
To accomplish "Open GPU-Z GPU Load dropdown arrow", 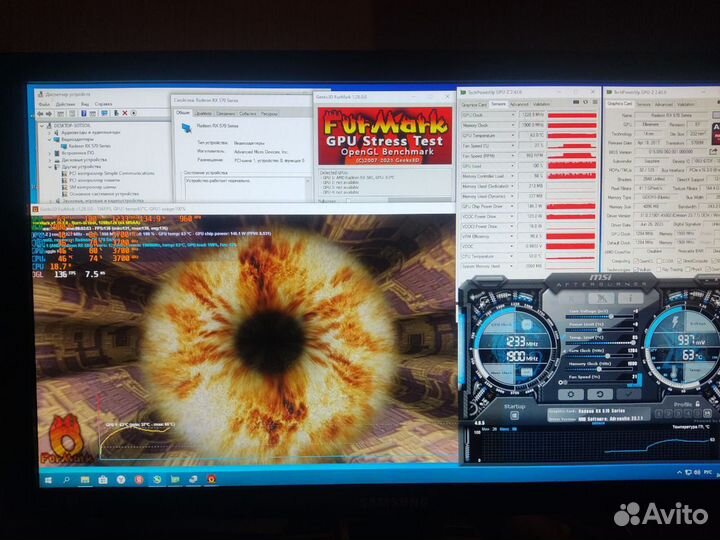I will [512, 166].
